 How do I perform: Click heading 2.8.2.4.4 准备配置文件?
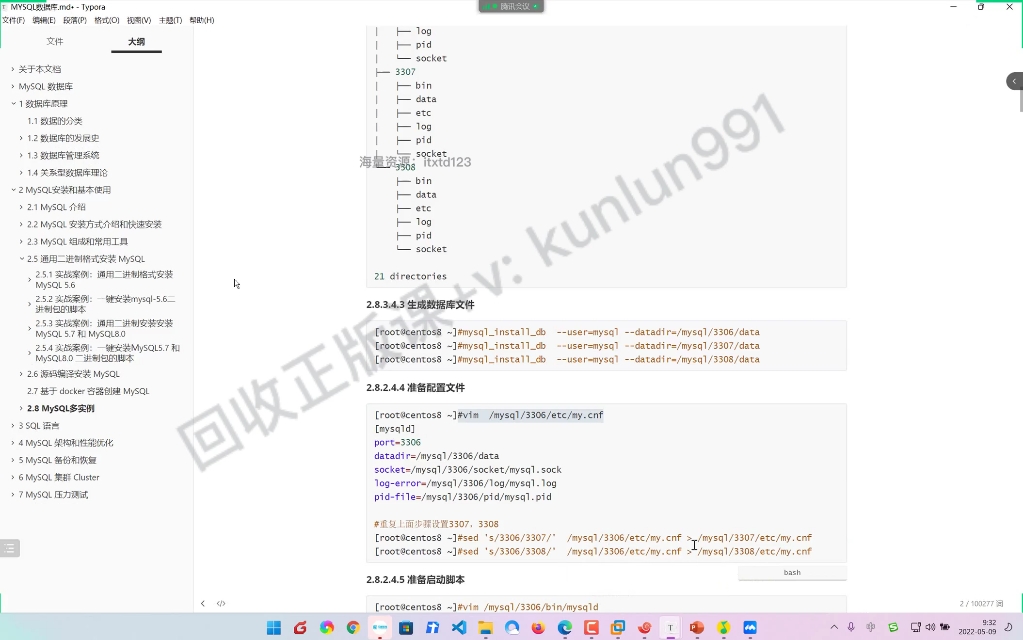tap(415, 388)
